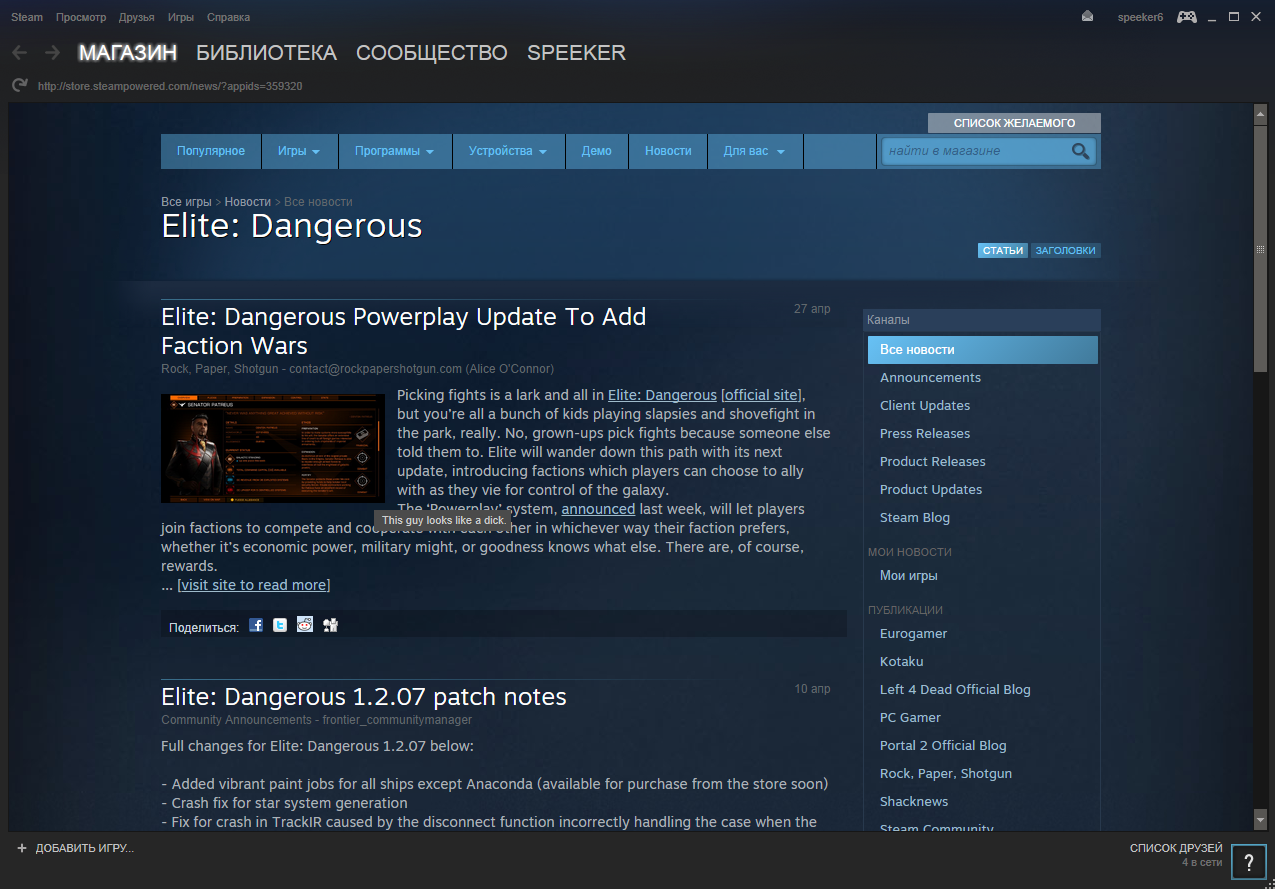1275x889 pixels.
Task: Select Left 4 Dead Official Blog
Action: [955, 690]
